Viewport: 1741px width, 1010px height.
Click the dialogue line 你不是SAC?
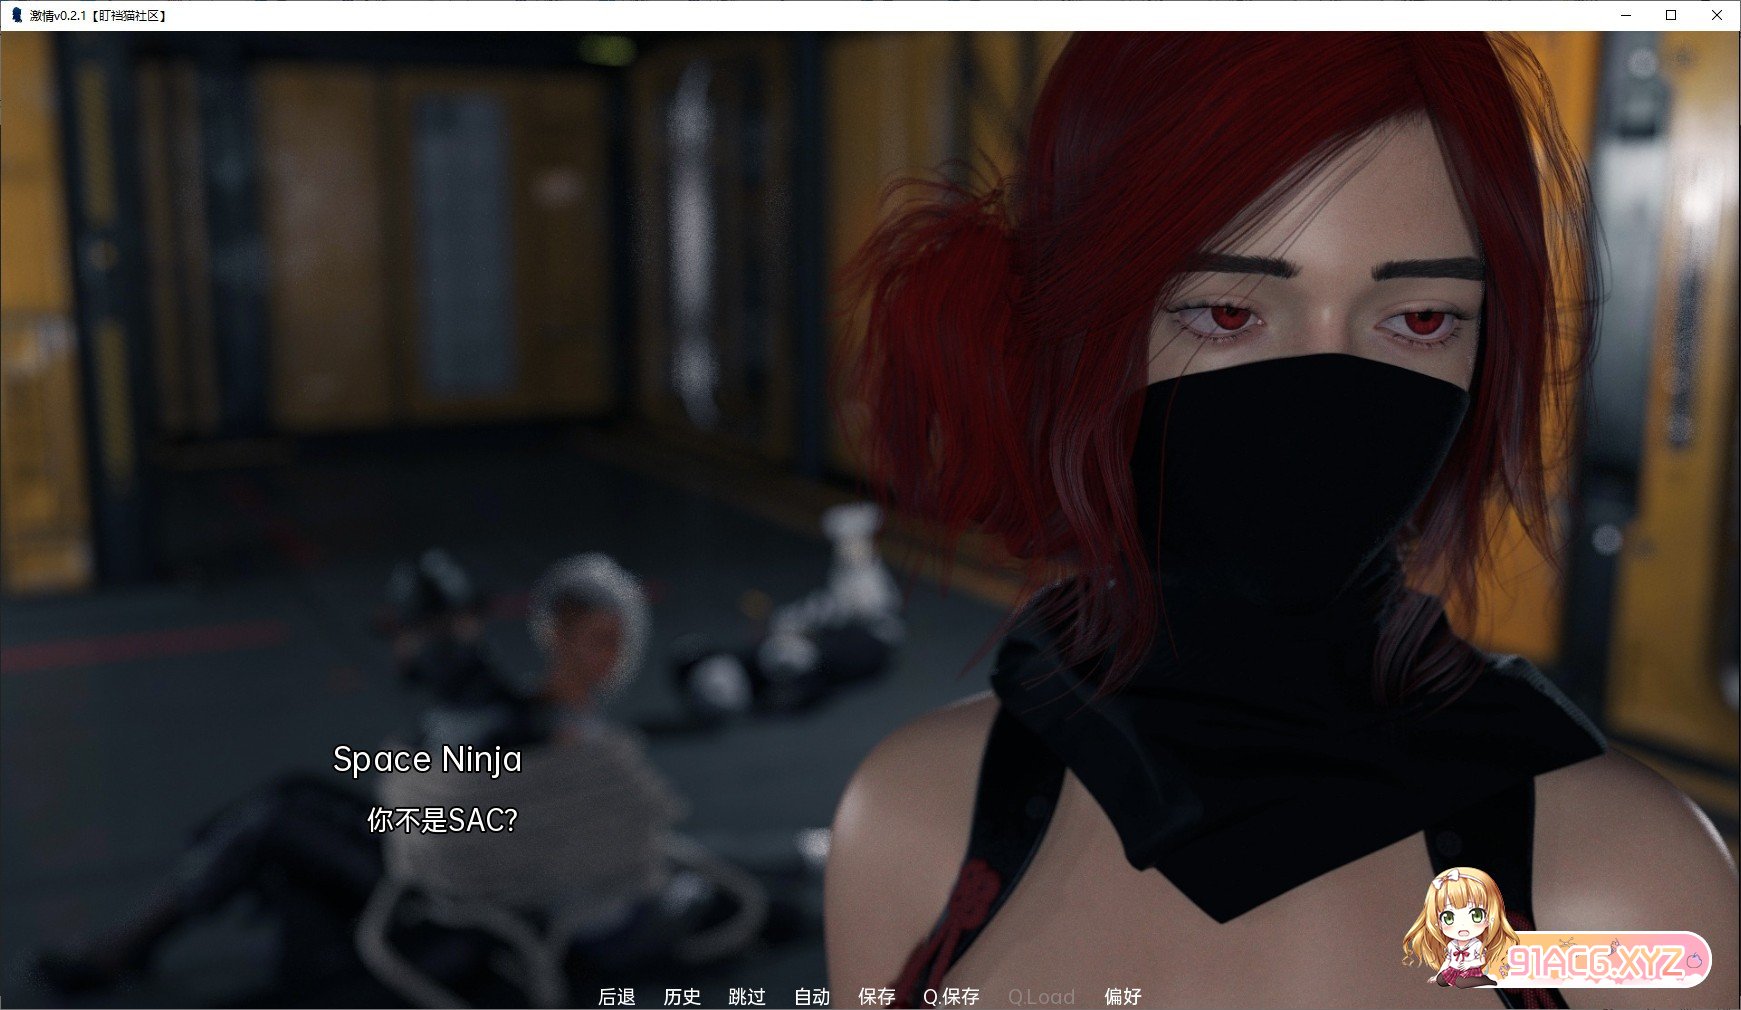[442, 820]
